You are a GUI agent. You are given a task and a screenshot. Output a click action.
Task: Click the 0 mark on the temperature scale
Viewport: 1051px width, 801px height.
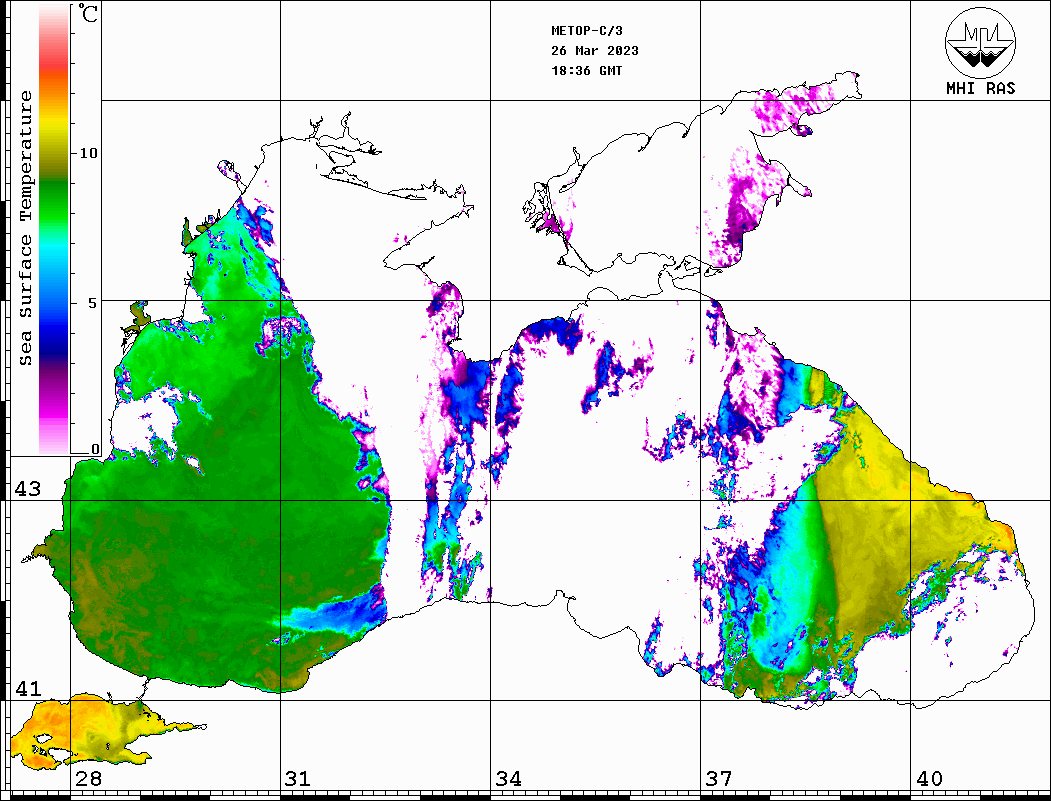[95, 449]
